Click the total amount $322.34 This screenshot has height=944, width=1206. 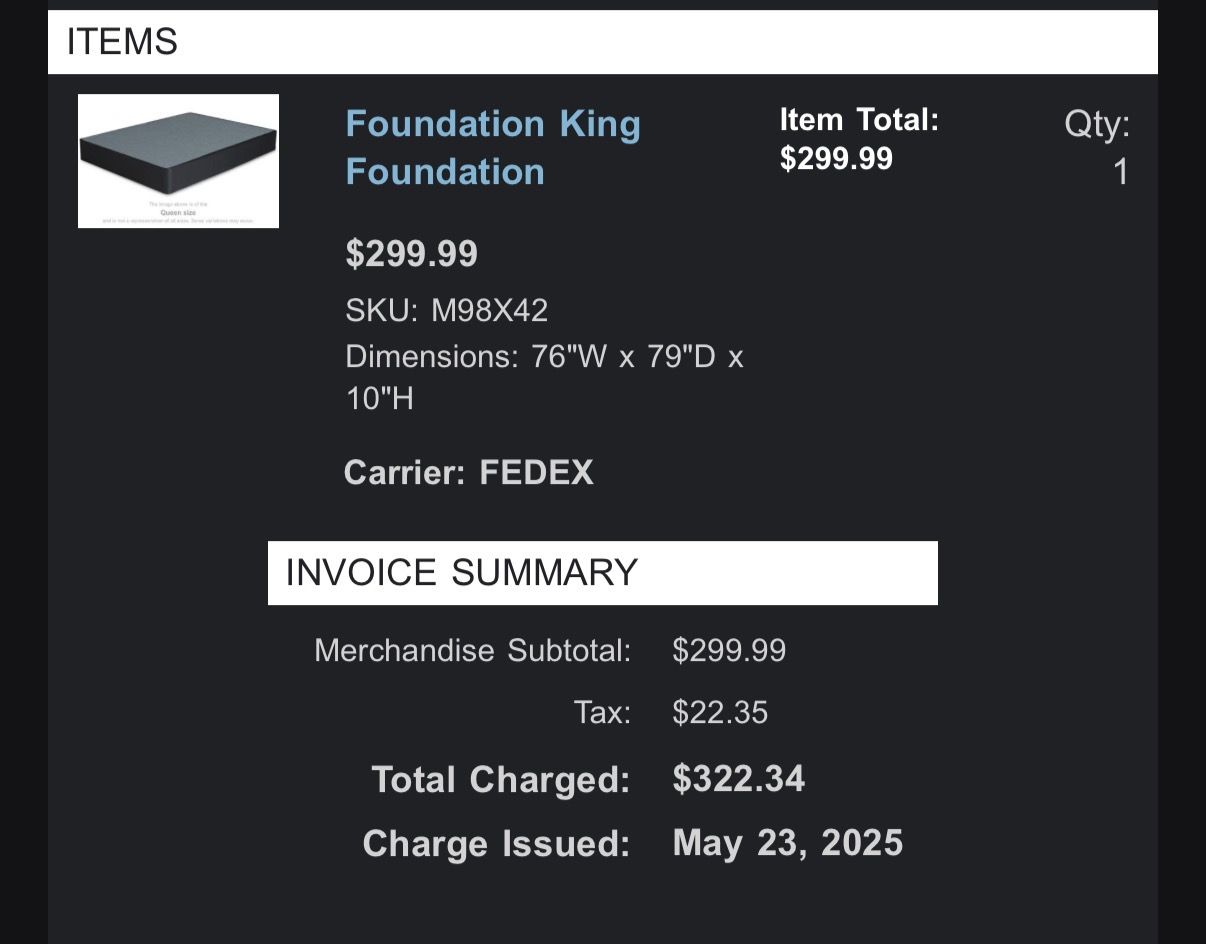(738, 778)
